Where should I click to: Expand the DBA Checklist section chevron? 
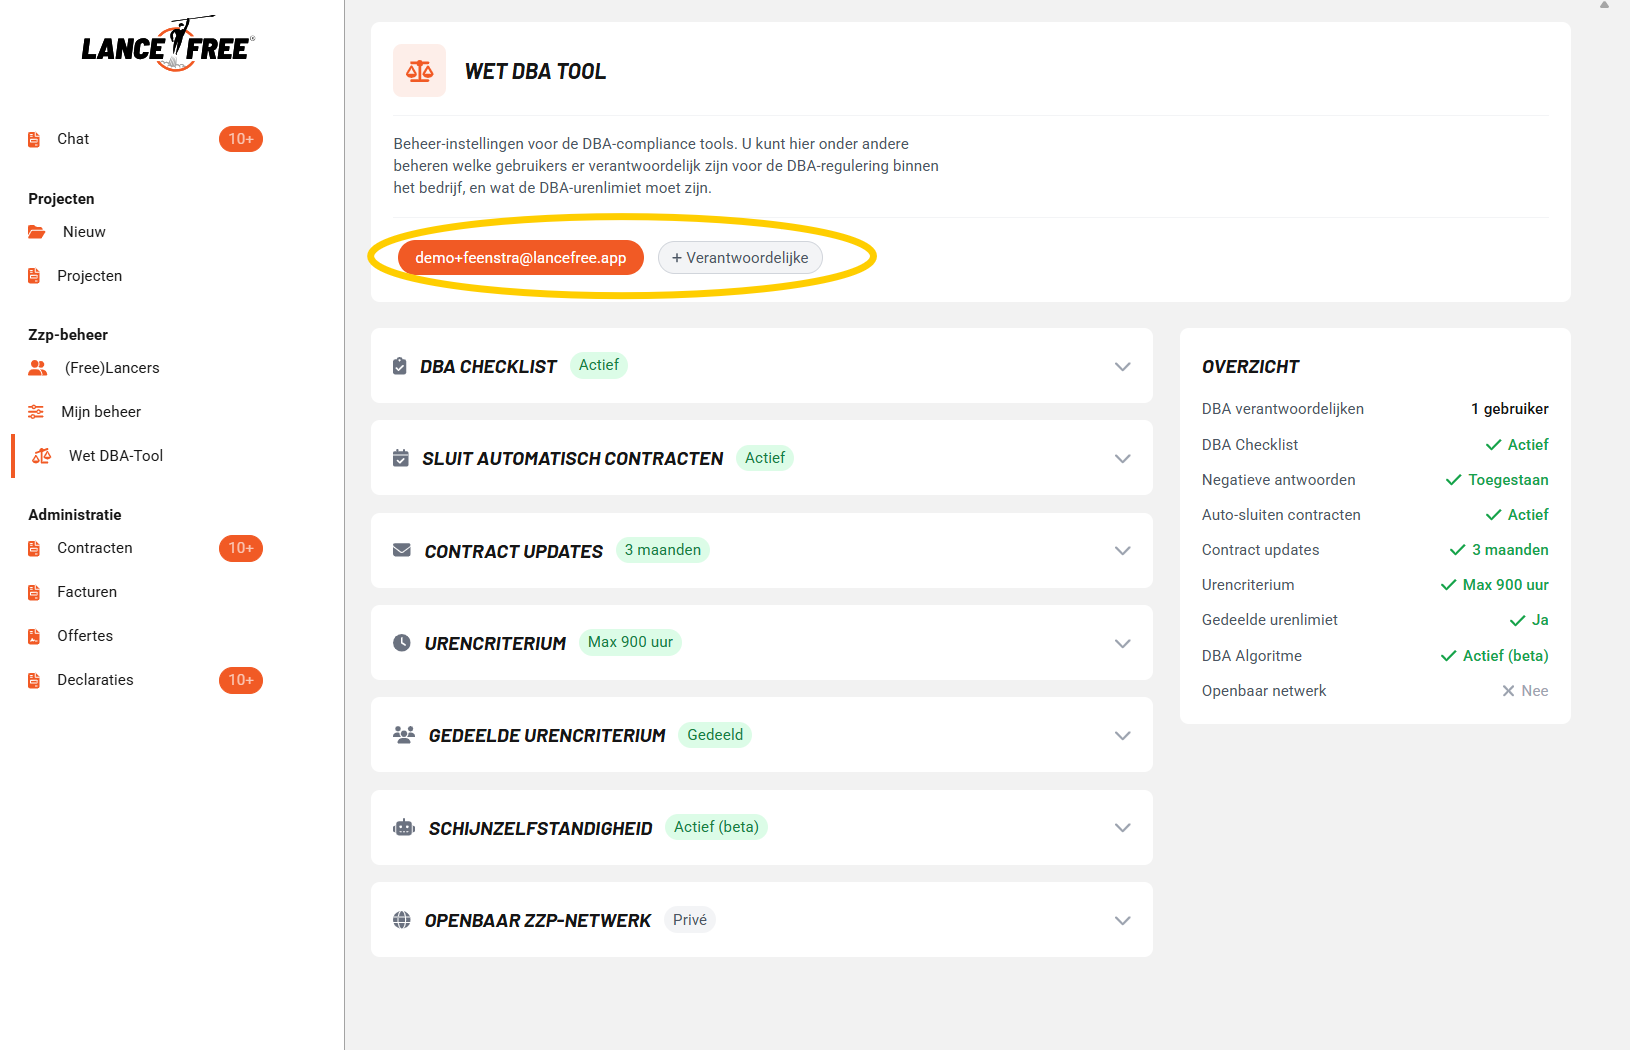click(1122, 366)
